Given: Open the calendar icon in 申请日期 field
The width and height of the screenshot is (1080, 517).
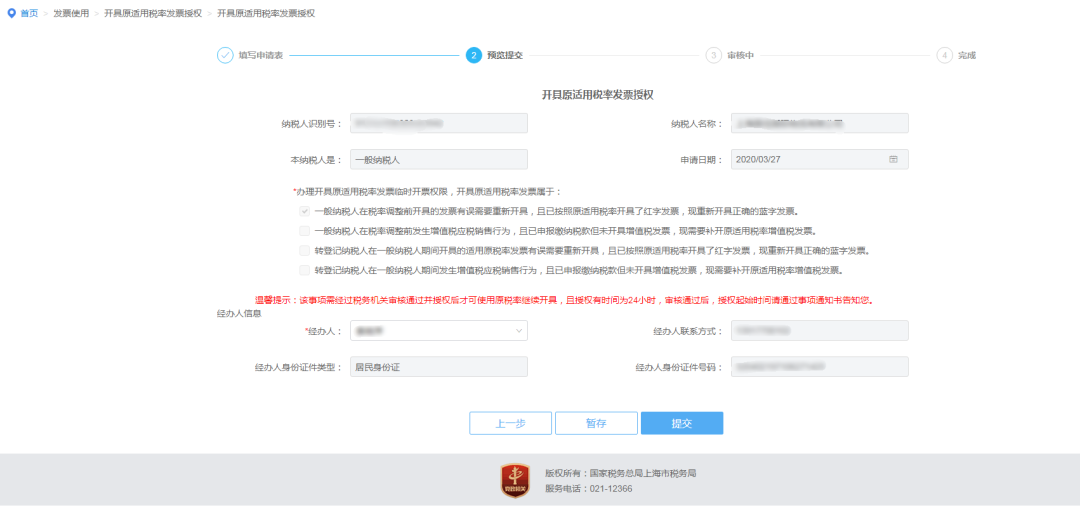Looking at the screenshot, I should point(893,159).
